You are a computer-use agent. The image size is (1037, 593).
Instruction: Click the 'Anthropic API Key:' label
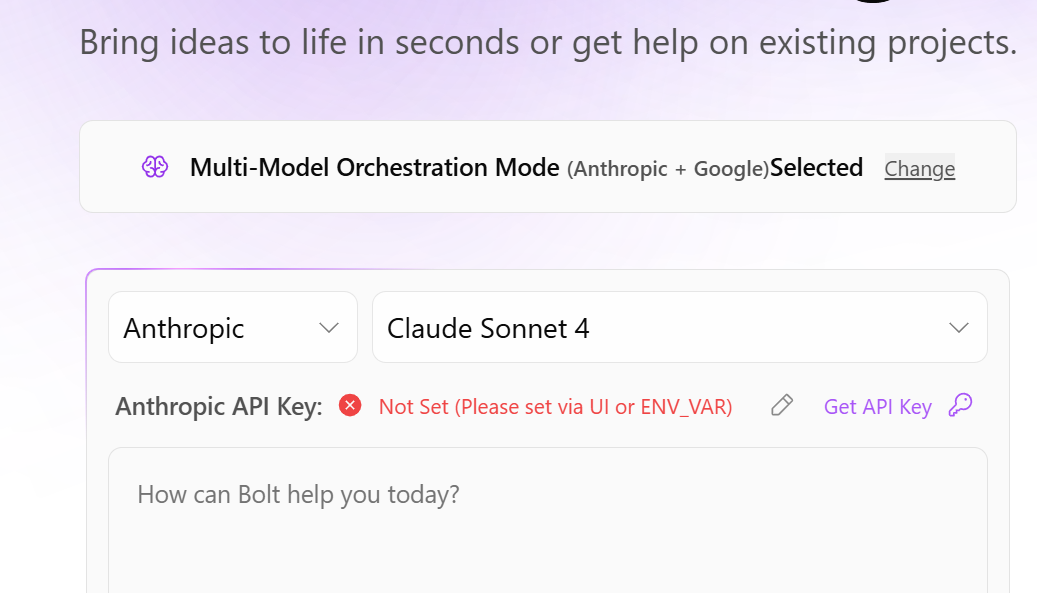click(x=219, y=407)
